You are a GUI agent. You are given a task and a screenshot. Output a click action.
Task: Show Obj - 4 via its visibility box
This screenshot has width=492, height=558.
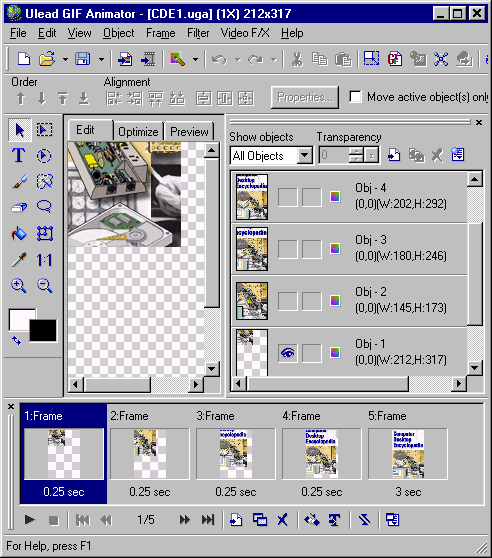[x=287, y=197]
